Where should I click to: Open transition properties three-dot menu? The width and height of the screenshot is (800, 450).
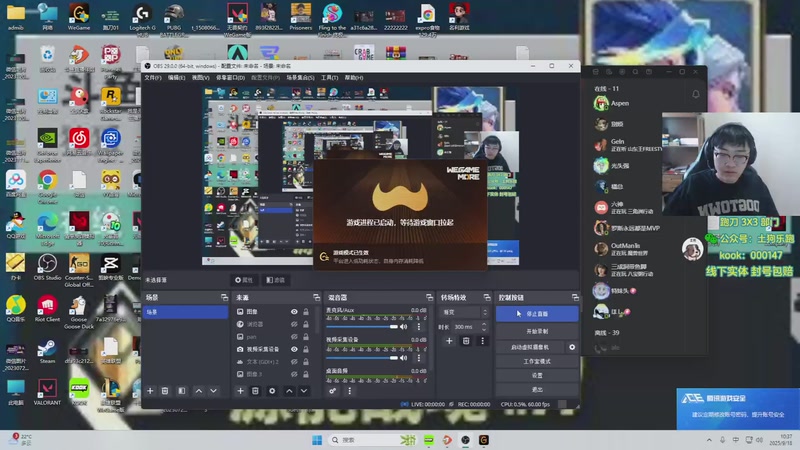(482, 341)
